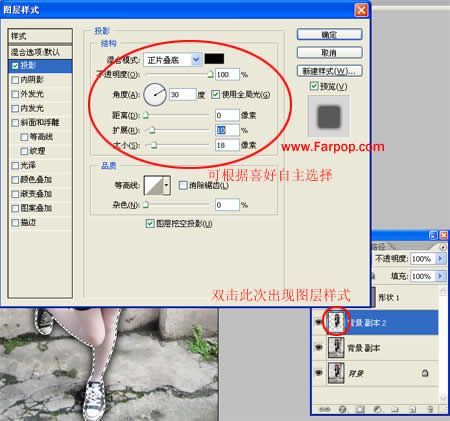Click the 确定 button

(329, 35)
